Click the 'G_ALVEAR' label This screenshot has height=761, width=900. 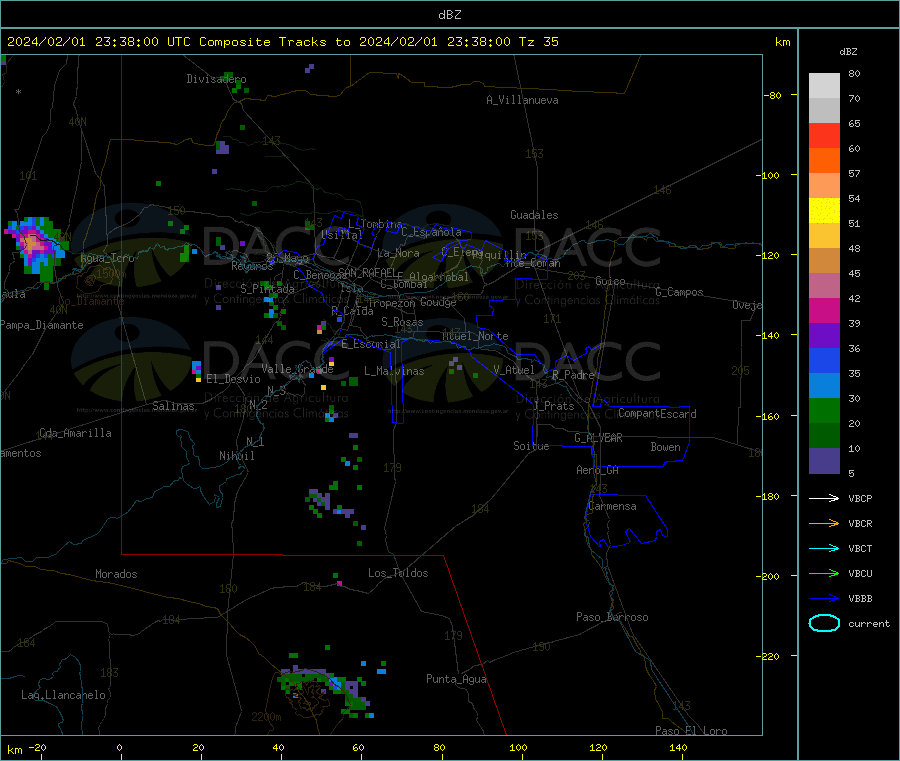pos(599,438)
